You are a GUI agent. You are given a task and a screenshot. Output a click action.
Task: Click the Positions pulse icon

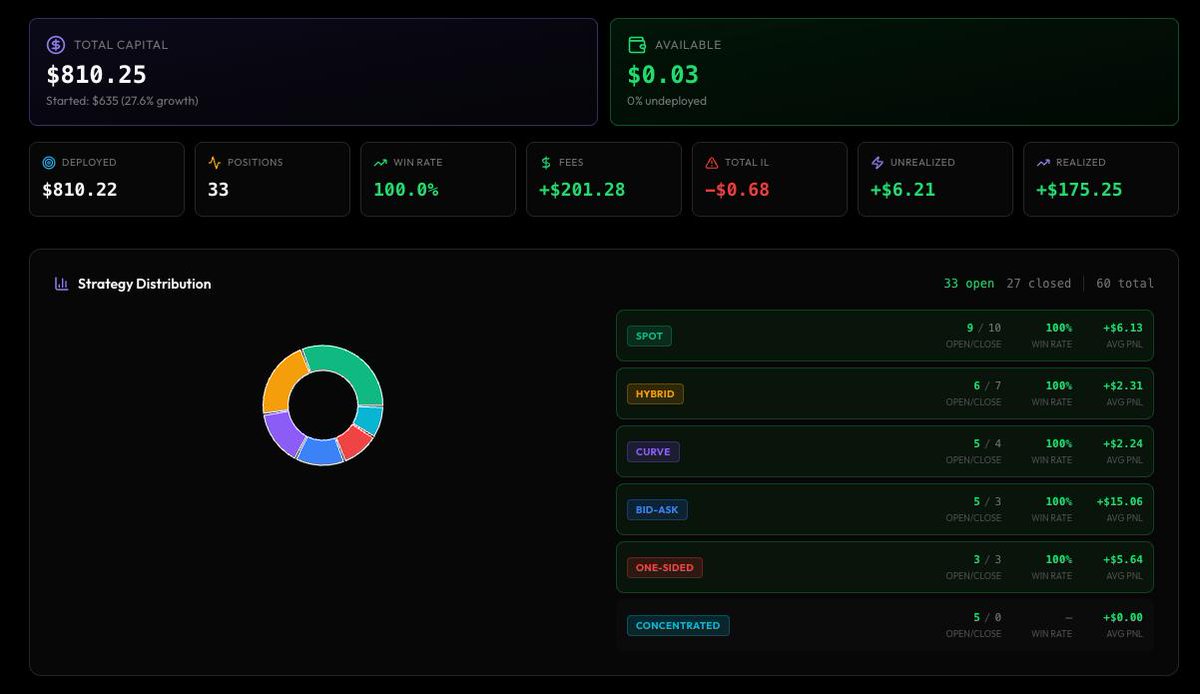(x=215, y=162)
